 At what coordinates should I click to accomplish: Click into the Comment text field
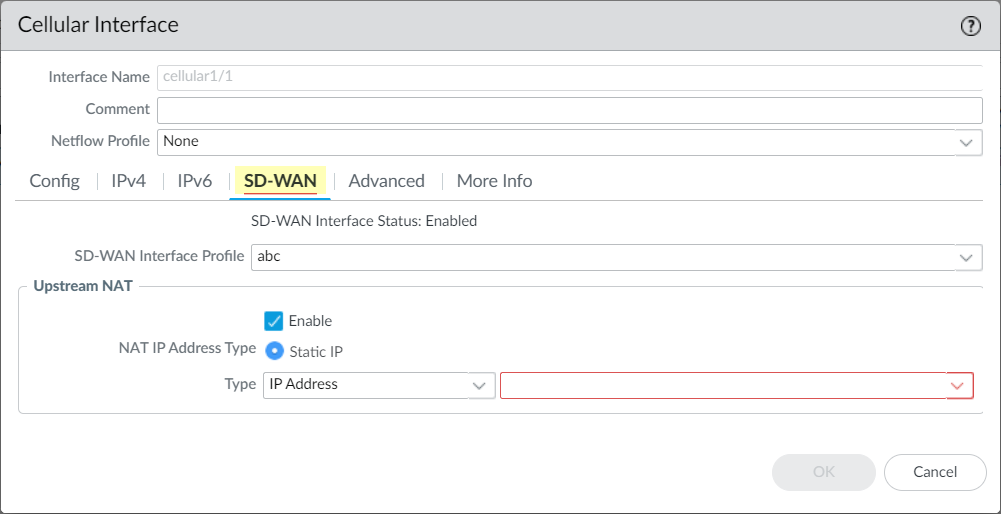(x=570, y=109)
